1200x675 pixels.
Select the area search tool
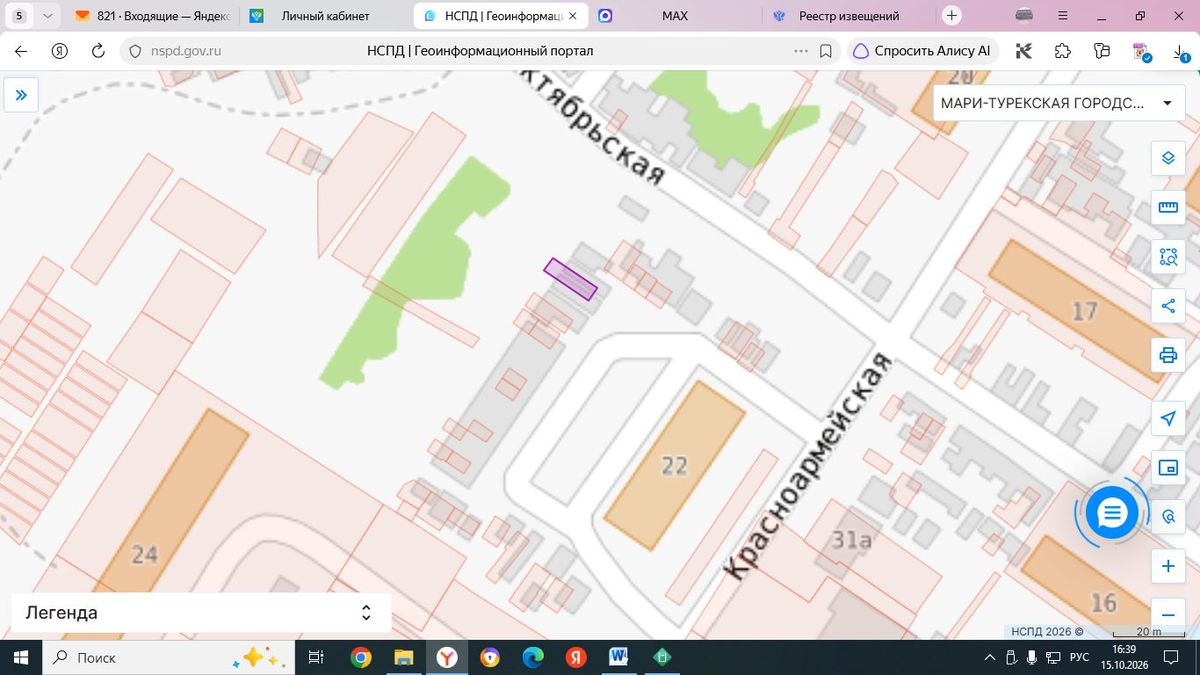coord(1168,257)
